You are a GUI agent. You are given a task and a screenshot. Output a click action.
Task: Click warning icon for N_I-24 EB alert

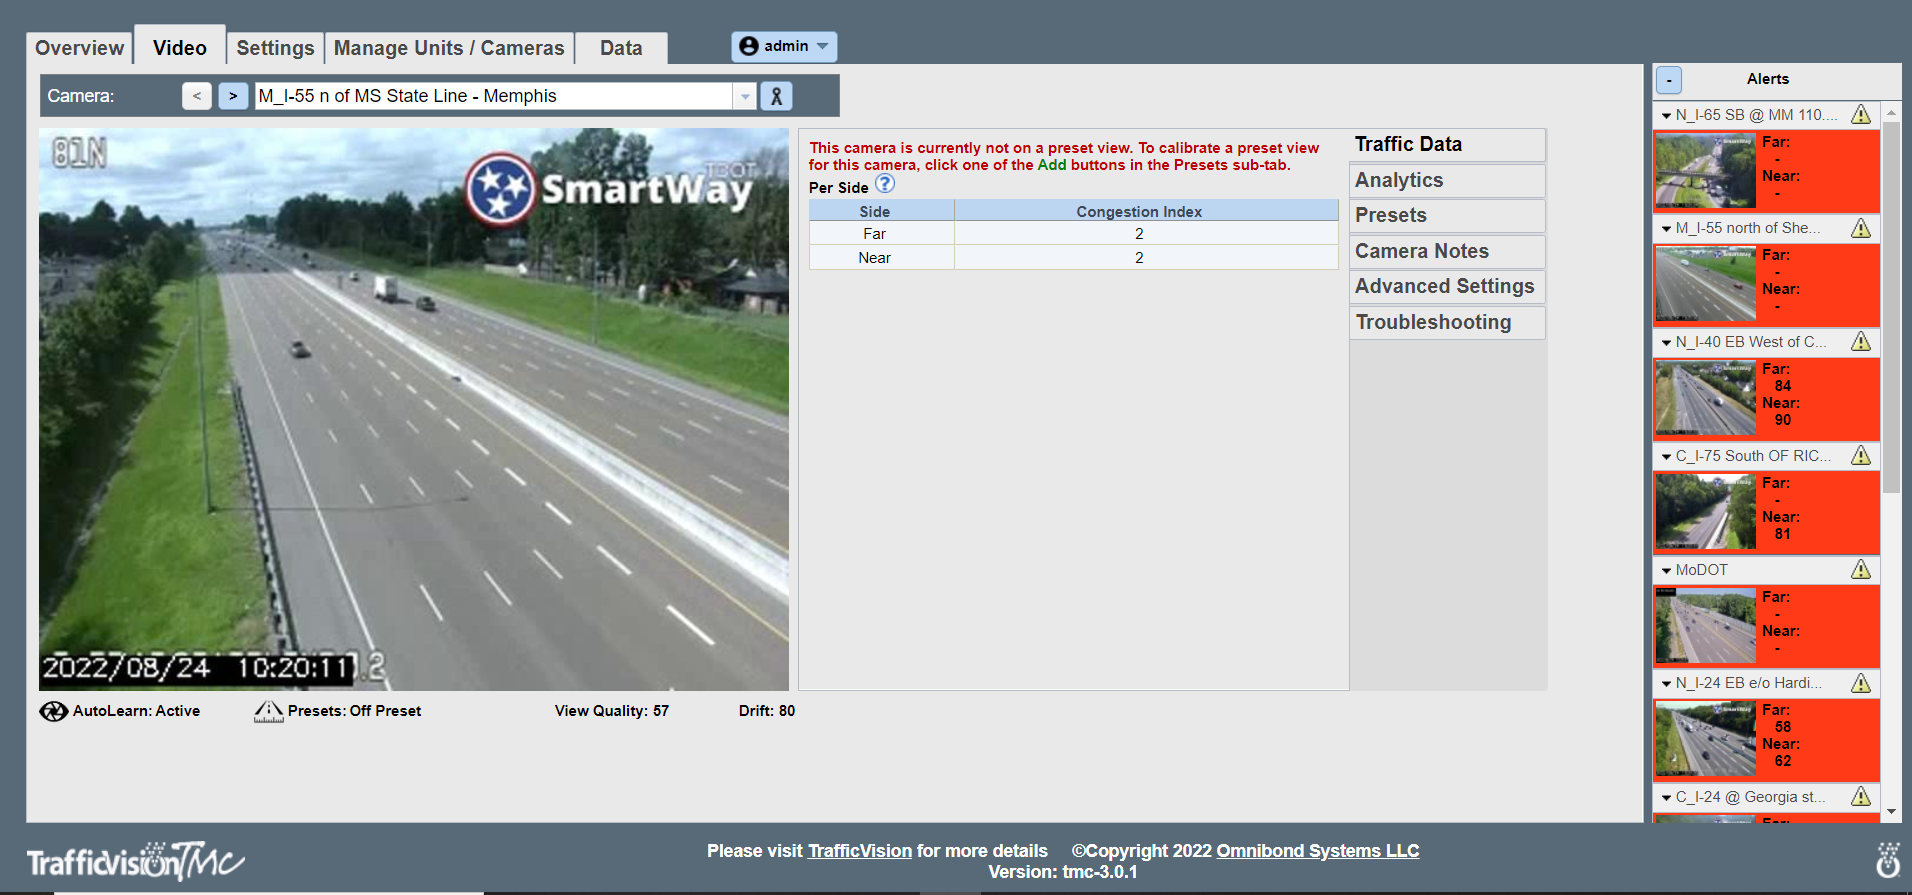coord(1861,683)
